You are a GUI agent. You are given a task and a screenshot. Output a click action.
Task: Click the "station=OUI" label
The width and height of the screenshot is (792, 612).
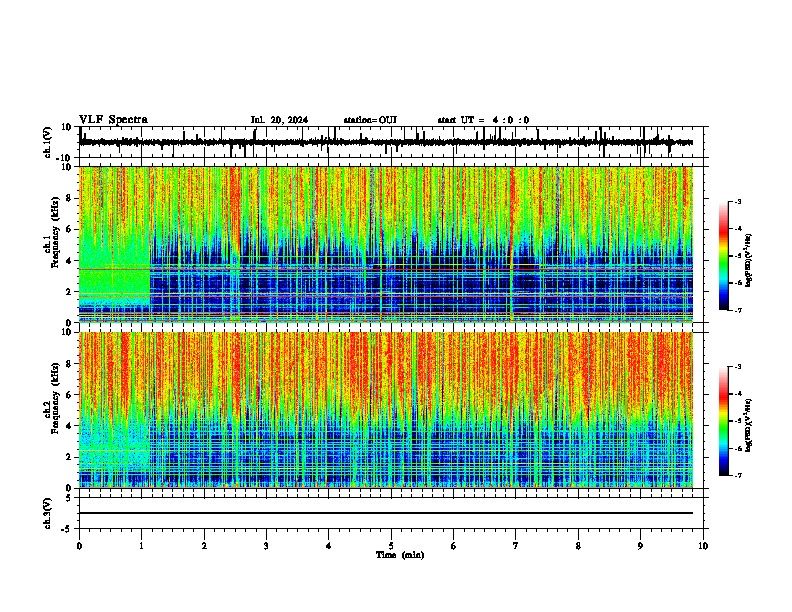[x=370, y=120]
